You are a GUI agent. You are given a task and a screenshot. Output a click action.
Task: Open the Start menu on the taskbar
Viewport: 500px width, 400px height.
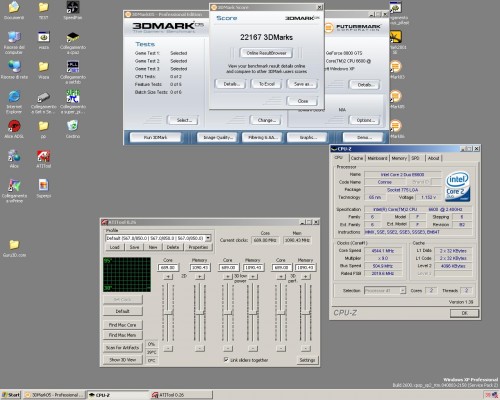[11, 395]
